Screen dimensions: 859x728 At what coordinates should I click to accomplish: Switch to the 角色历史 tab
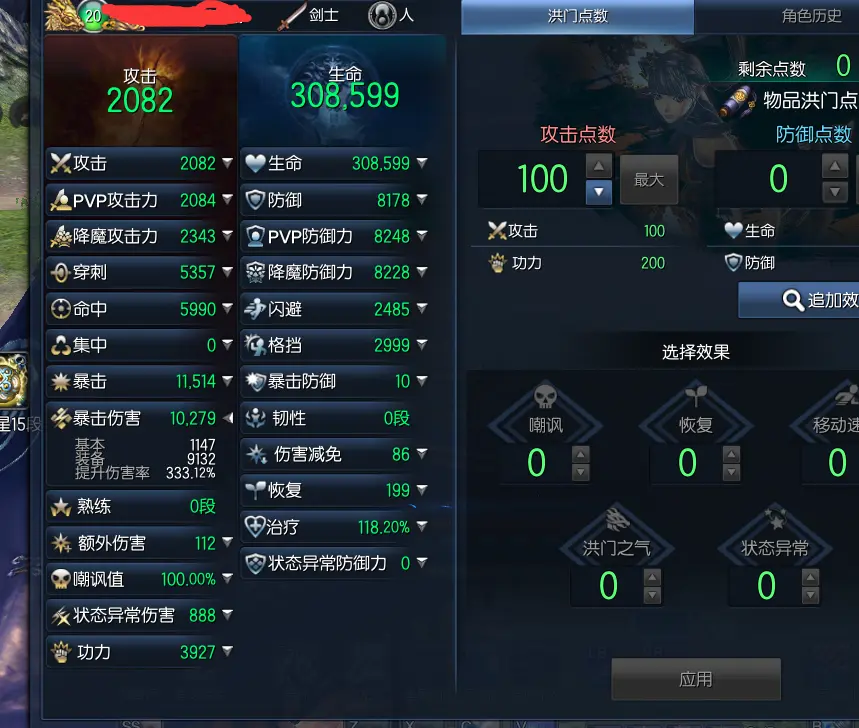(x=811, y=16)
